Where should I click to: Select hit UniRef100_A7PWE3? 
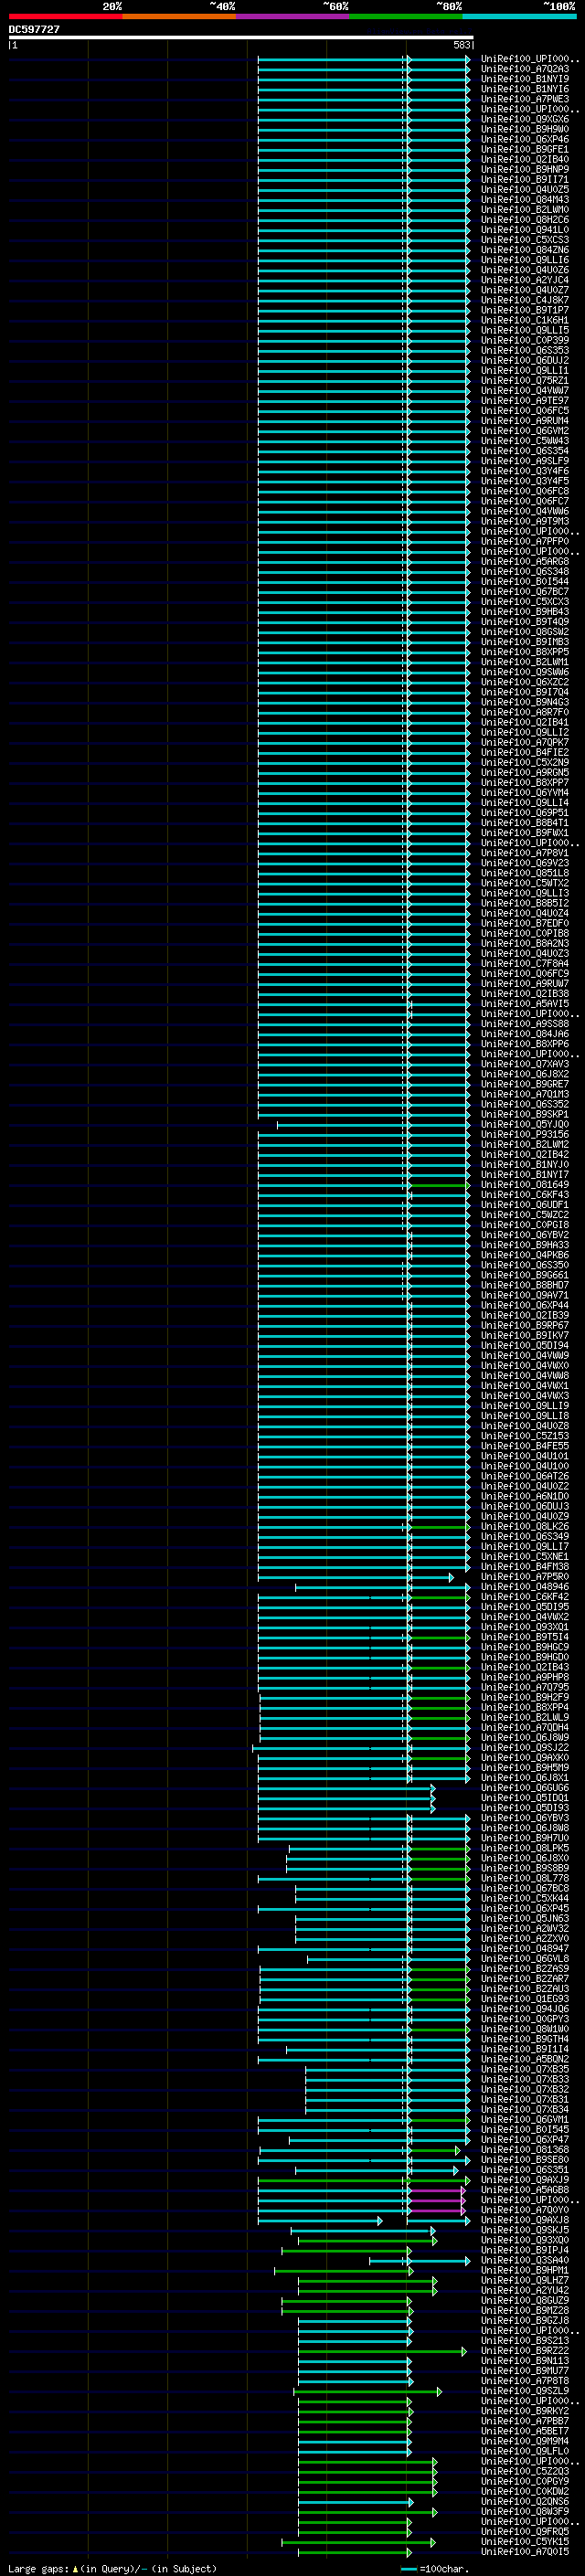tap(524, 99)
